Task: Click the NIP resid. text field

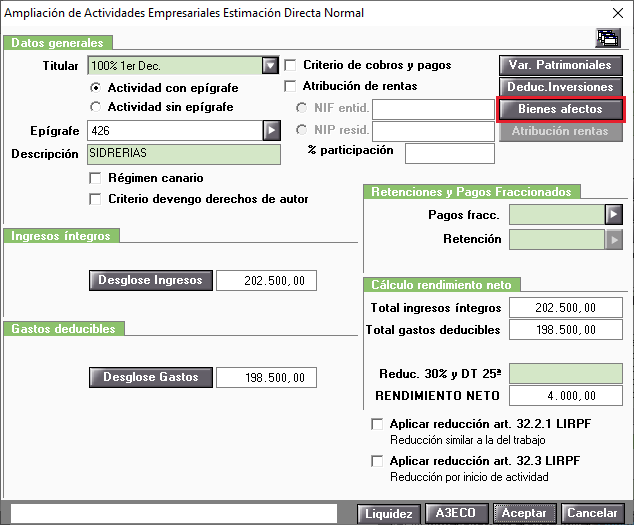Action: (433, 131)
